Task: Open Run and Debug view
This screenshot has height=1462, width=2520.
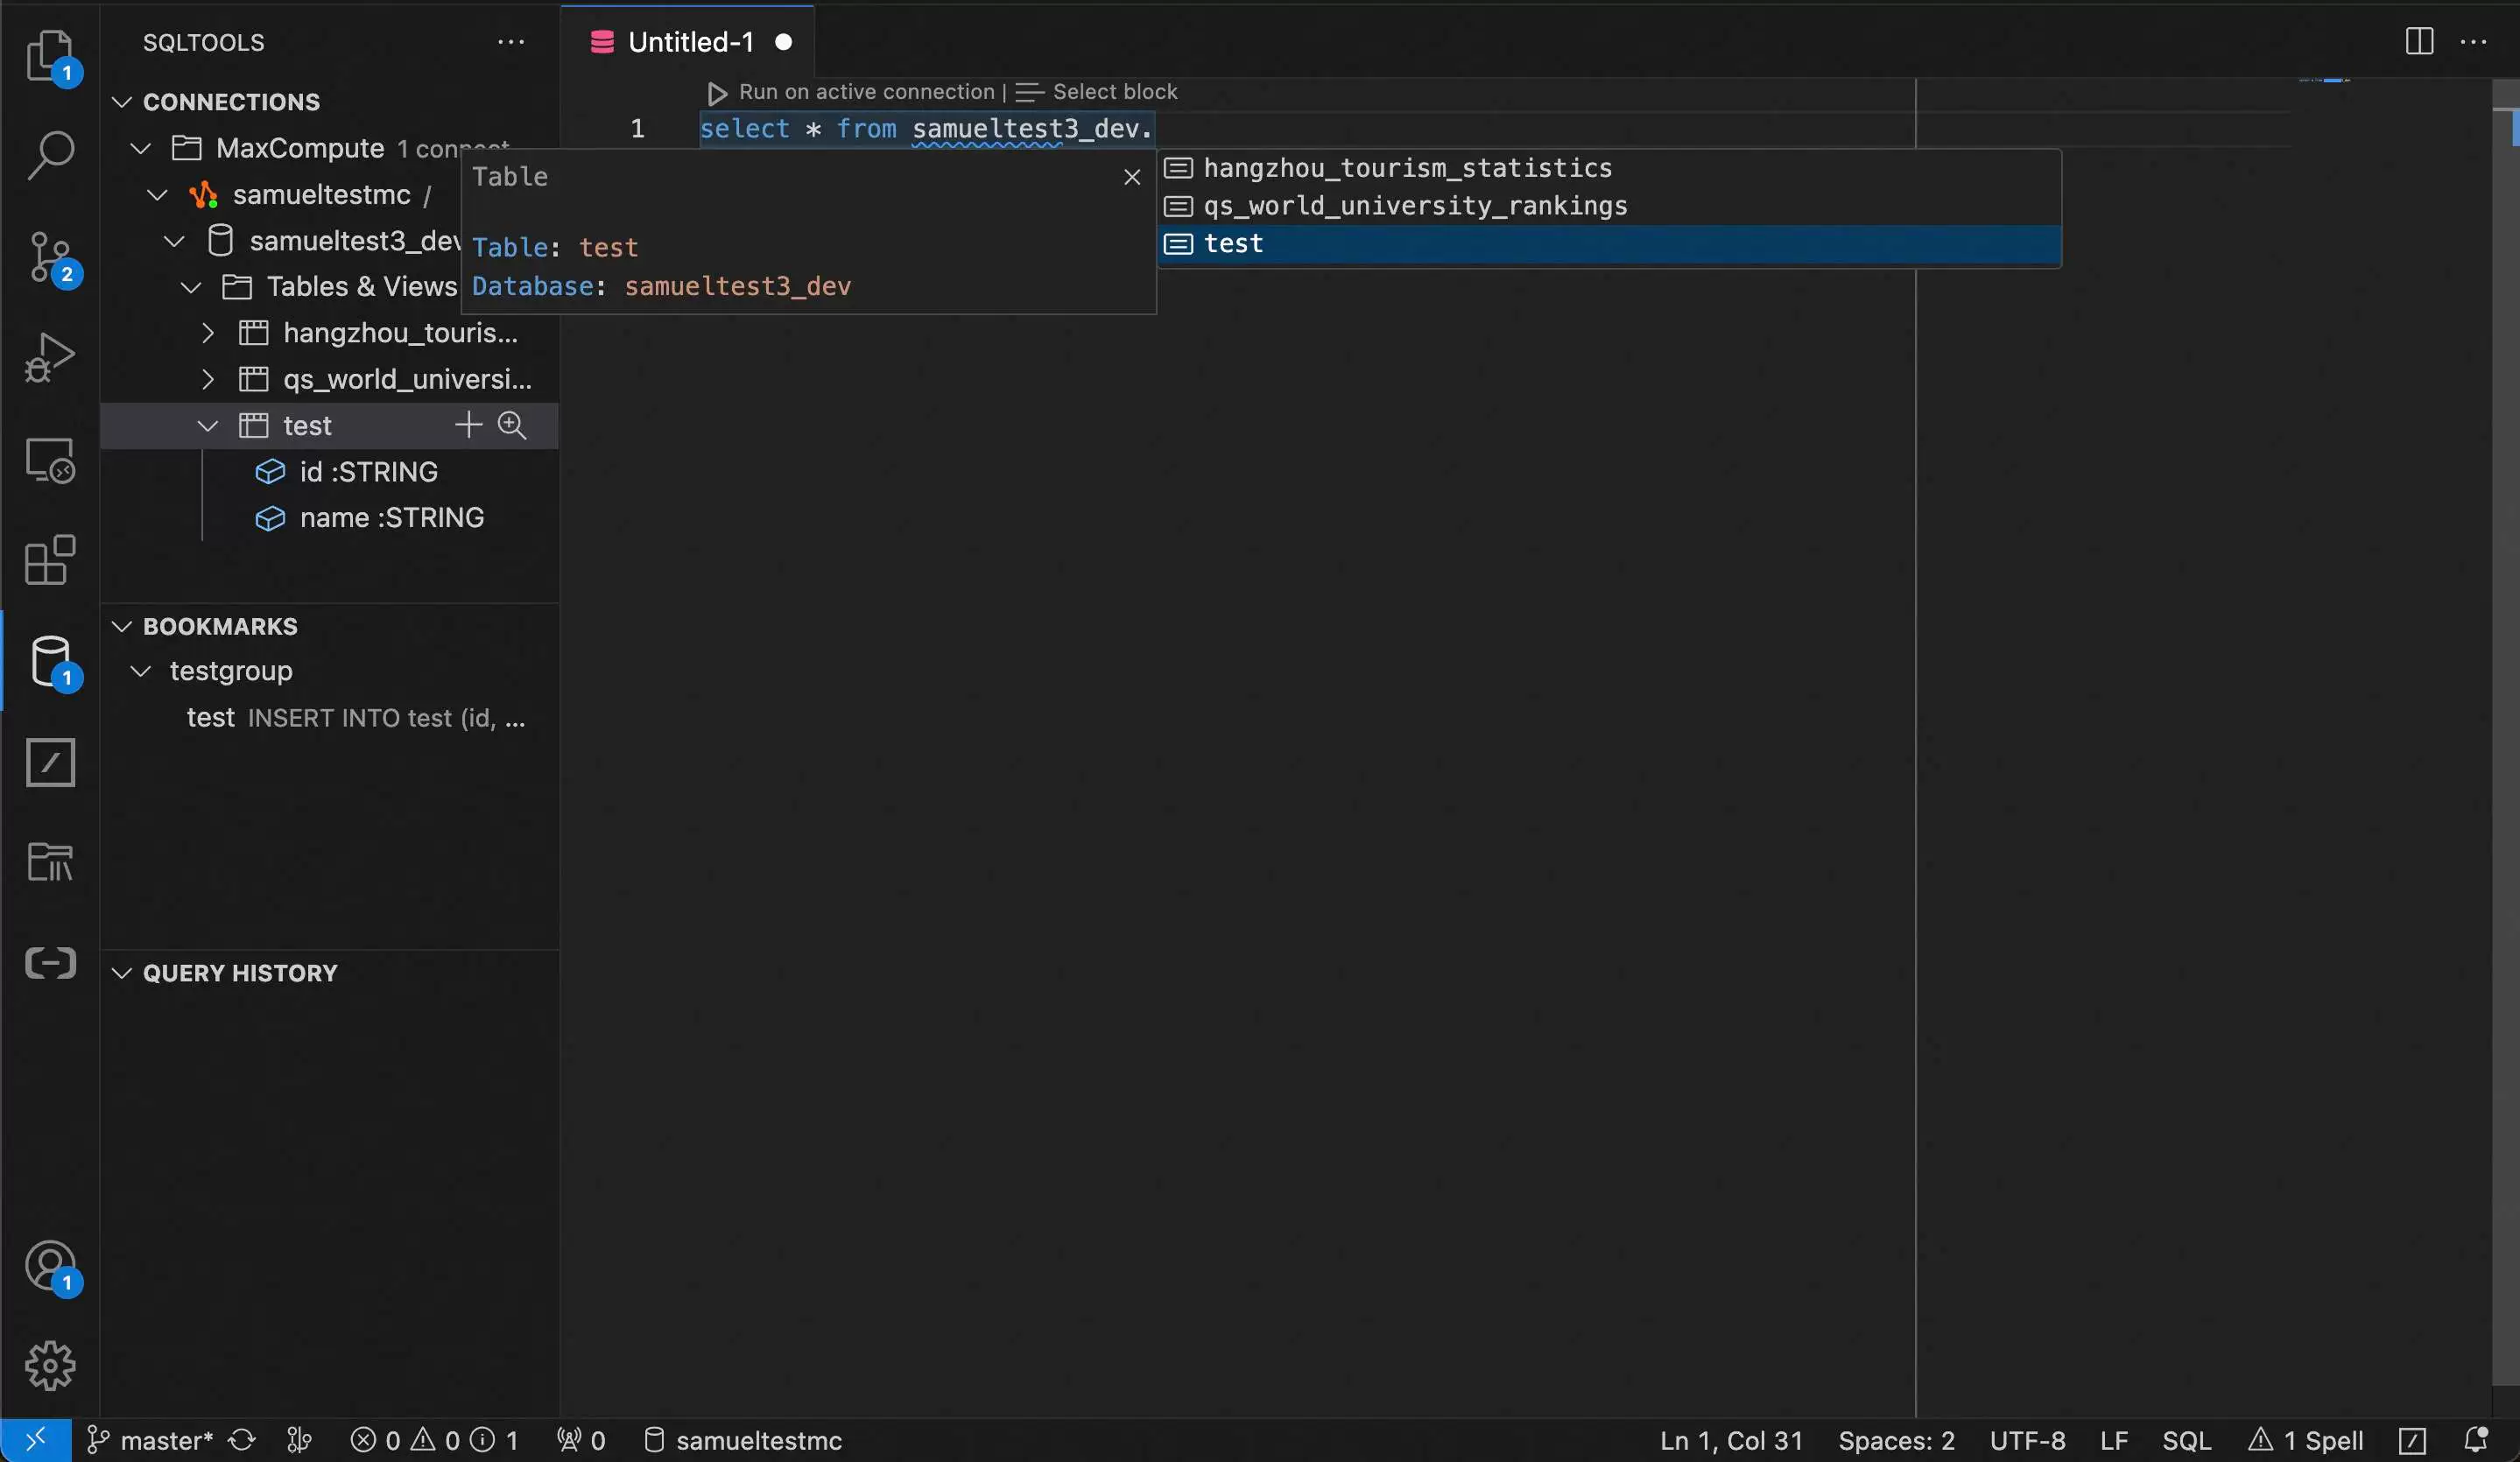Action: 49,358
